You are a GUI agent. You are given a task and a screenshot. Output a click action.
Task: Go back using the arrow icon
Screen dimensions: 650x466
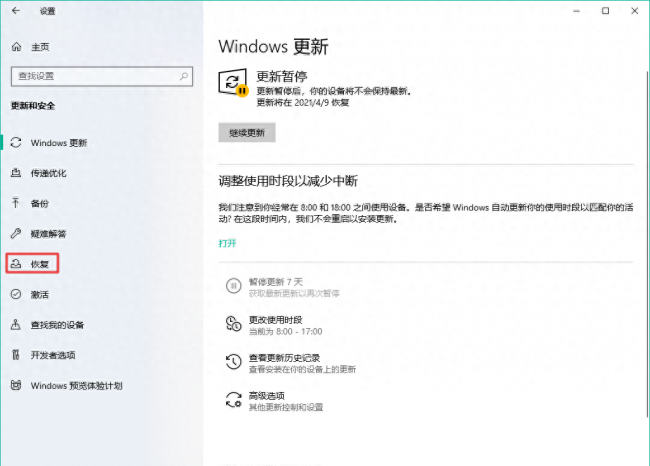16,11
